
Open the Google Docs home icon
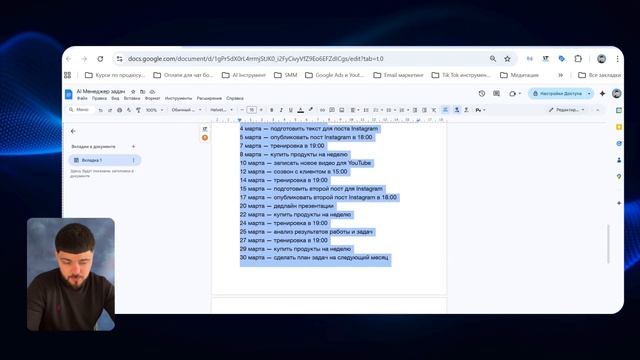coord(69,94)
